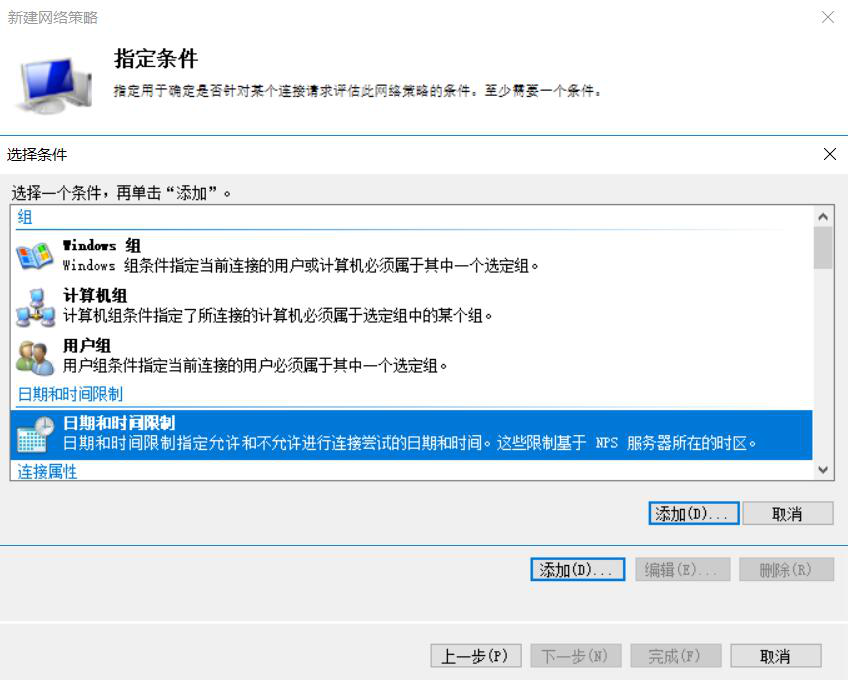Click the 连接属性 section header
The image size is (848, 680).
(48, 471)
